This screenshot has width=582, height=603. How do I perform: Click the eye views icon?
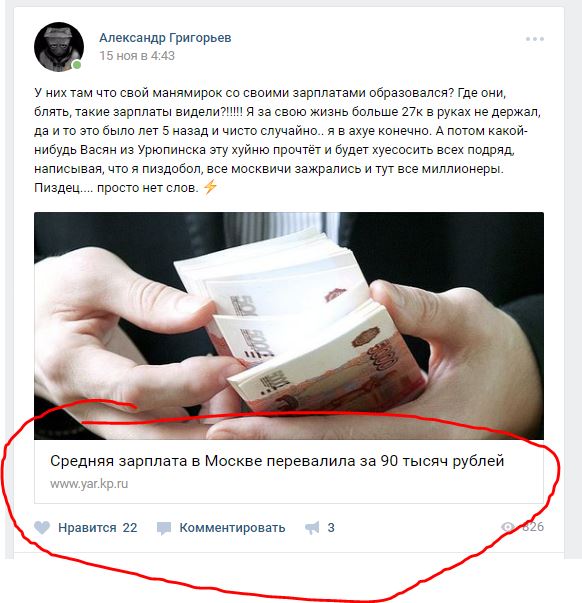(508, 527)
